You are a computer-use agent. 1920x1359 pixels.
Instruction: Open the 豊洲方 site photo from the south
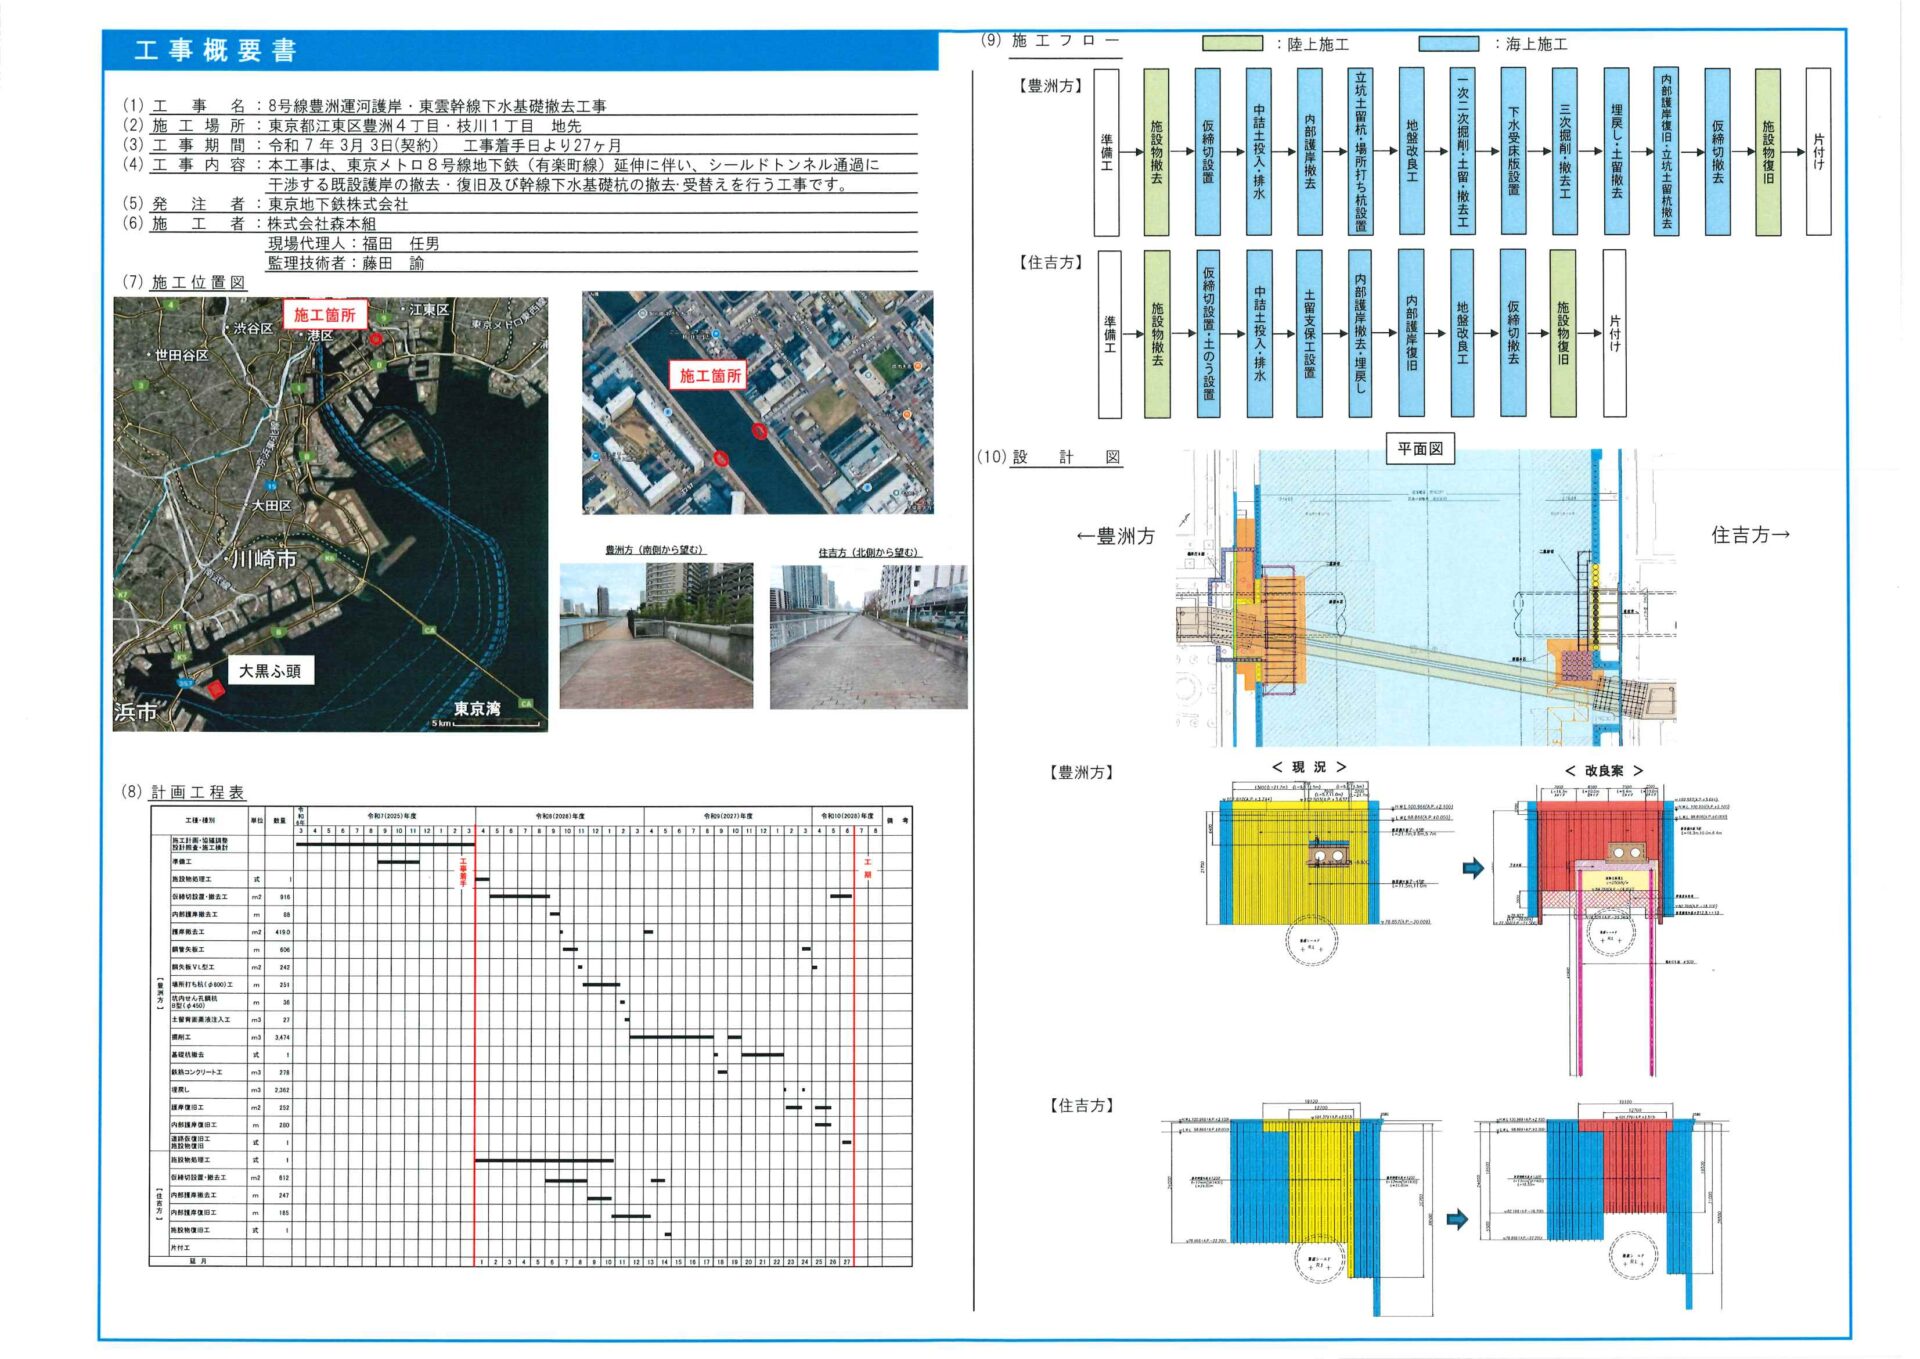point(656,636)
